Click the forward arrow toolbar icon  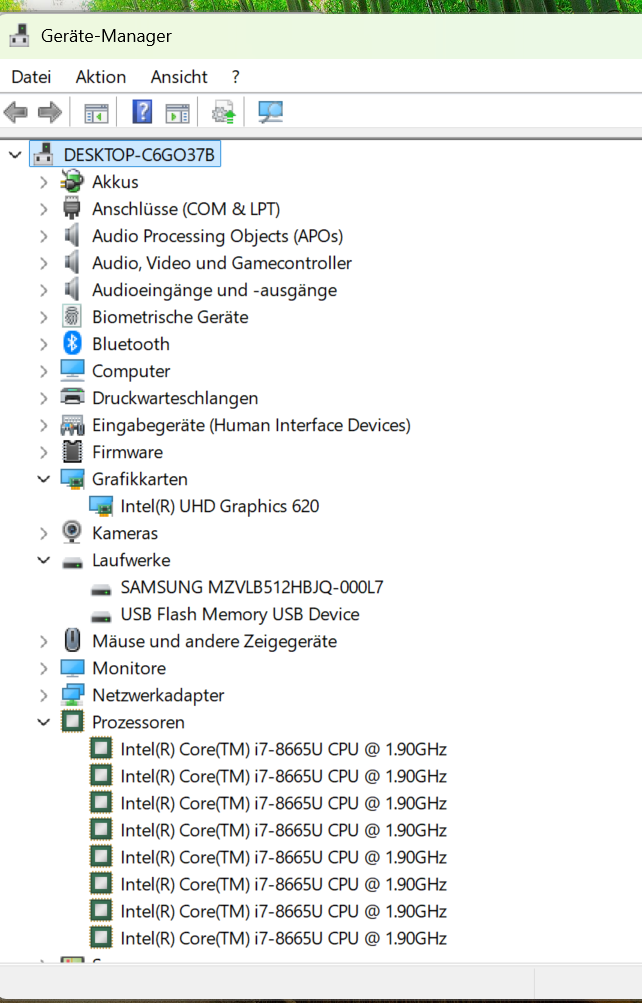[x=50, y=113]
